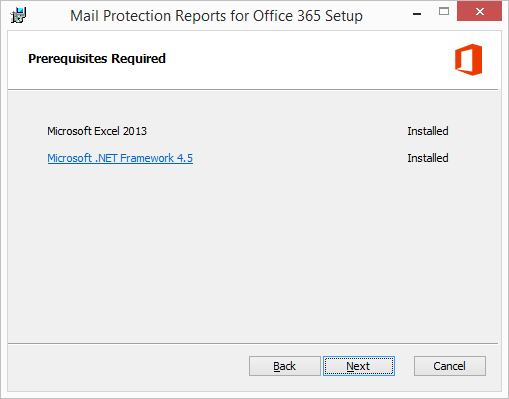Image resolution: width=509 pixels, height=399 pixels.
Task: Click the gap between Next and Cancel
Action: pos(404,366)
